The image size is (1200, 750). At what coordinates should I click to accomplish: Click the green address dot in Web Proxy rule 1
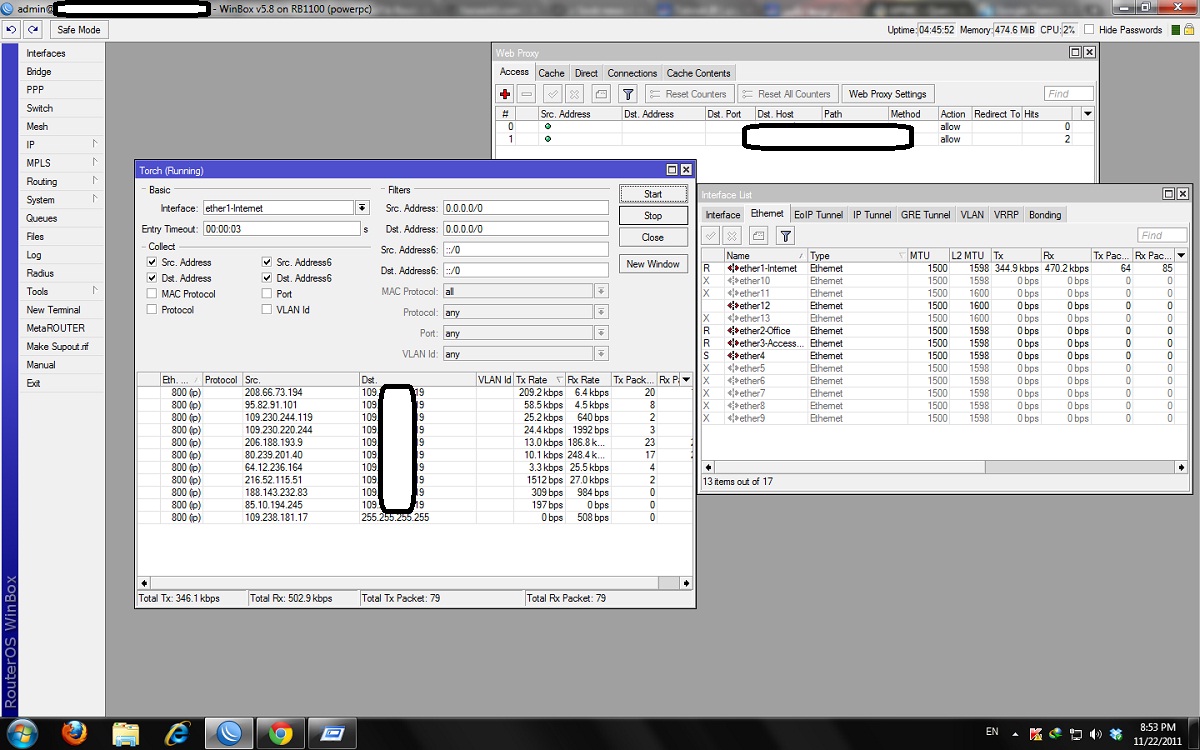point(547,139)
